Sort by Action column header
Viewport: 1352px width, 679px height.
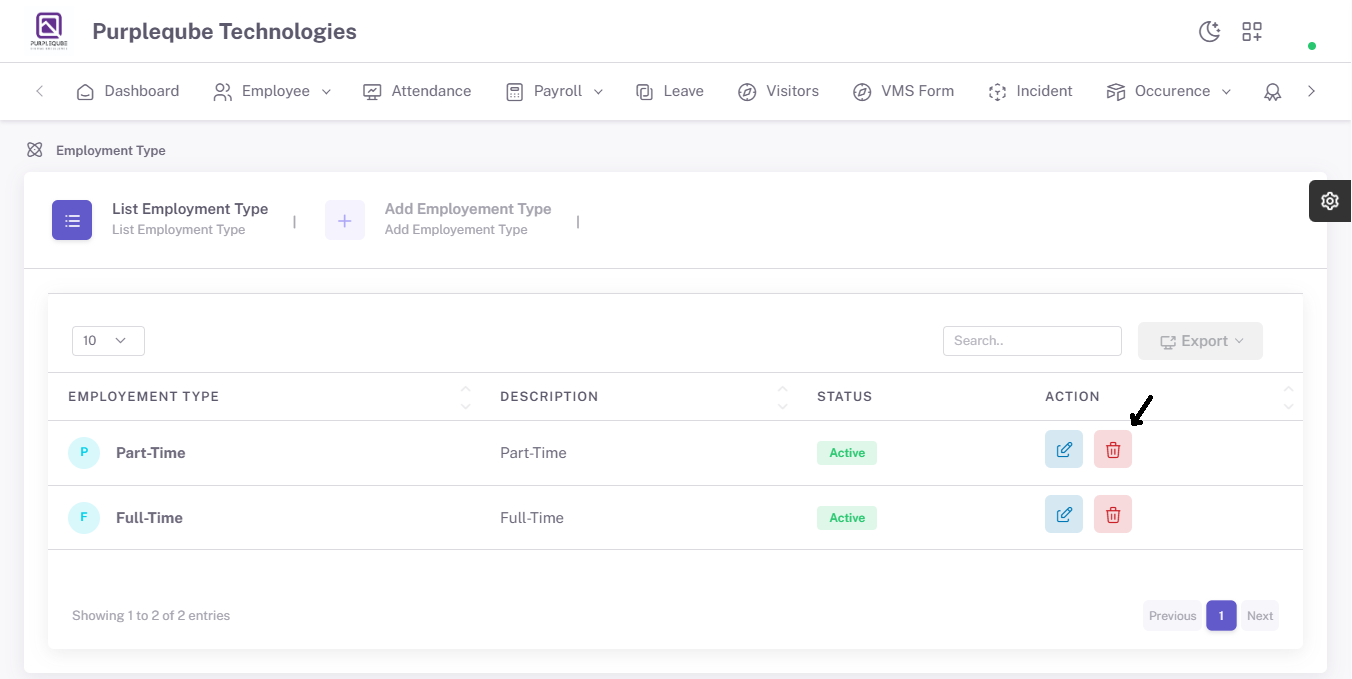pos(1166,397)
